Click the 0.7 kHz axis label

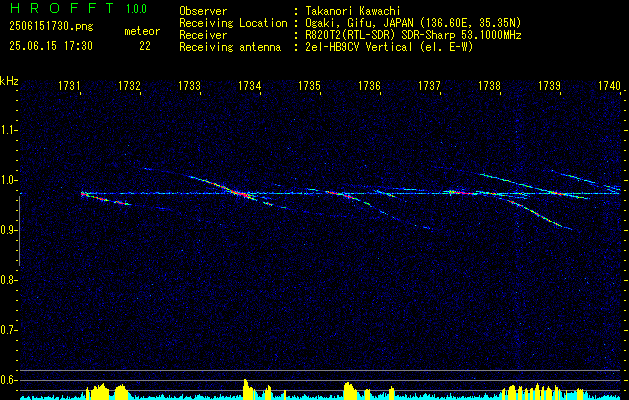click(x=8, y=330)
